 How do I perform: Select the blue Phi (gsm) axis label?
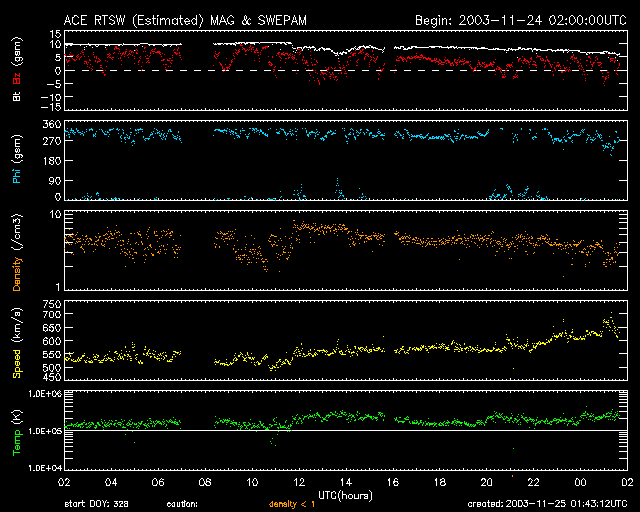[16, 161]
